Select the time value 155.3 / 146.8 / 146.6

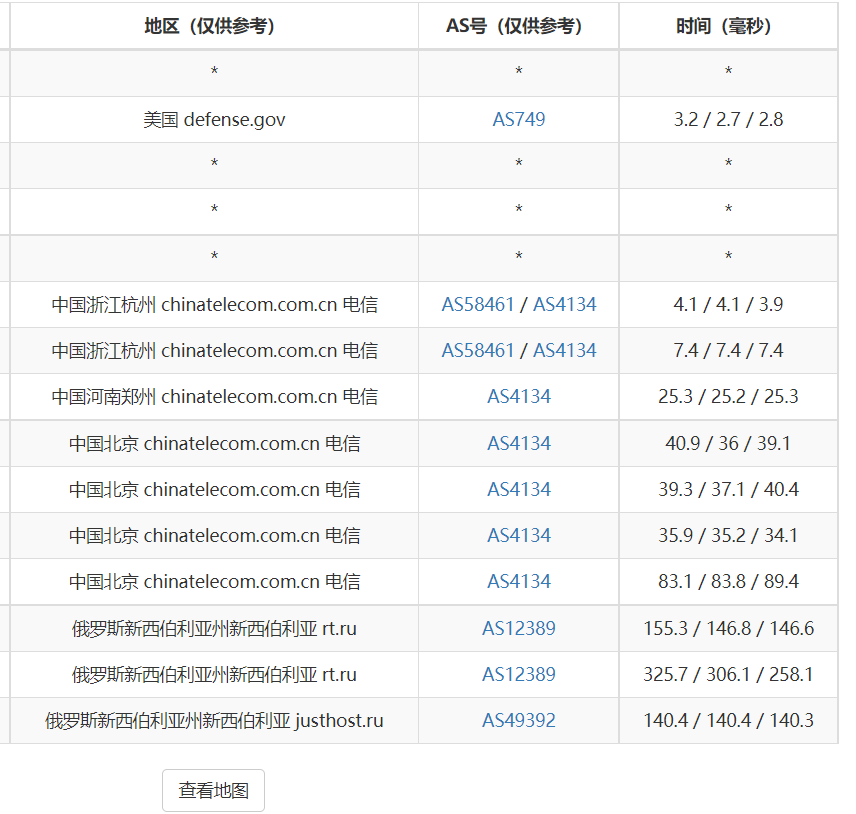[728, 628]
